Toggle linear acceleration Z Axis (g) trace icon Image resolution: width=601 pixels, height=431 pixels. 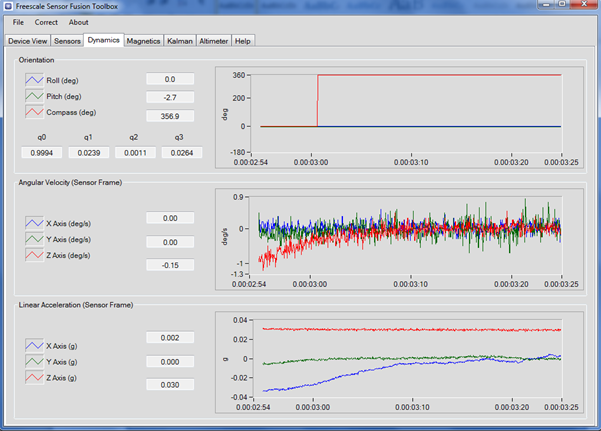click(x=34, y=378)
